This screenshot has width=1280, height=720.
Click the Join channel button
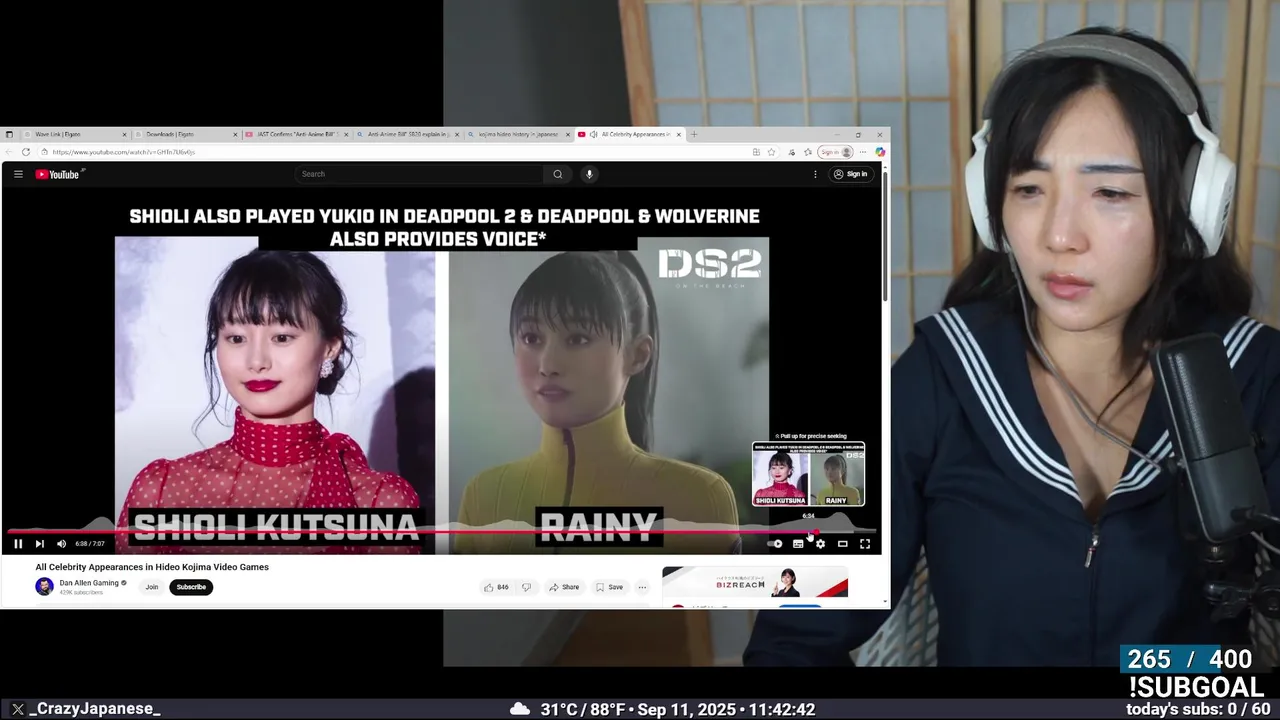[152, 587]
